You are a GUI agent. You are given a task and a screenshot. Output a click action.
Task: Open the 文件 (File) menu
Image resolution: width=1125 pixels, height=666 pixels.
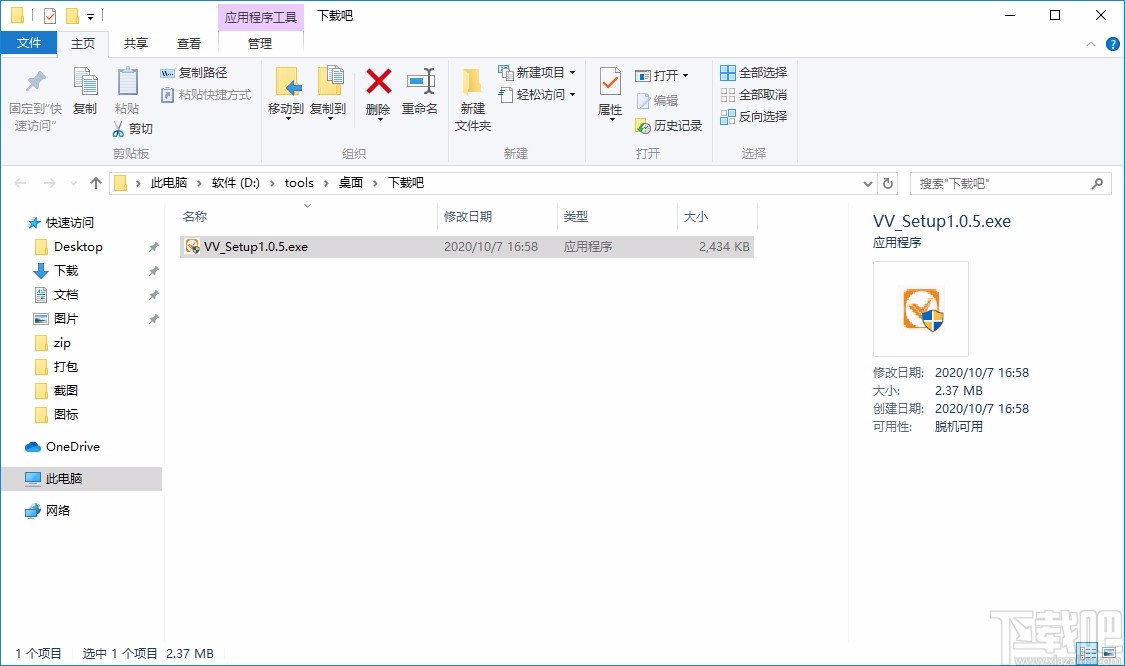(x=29, y=43)
